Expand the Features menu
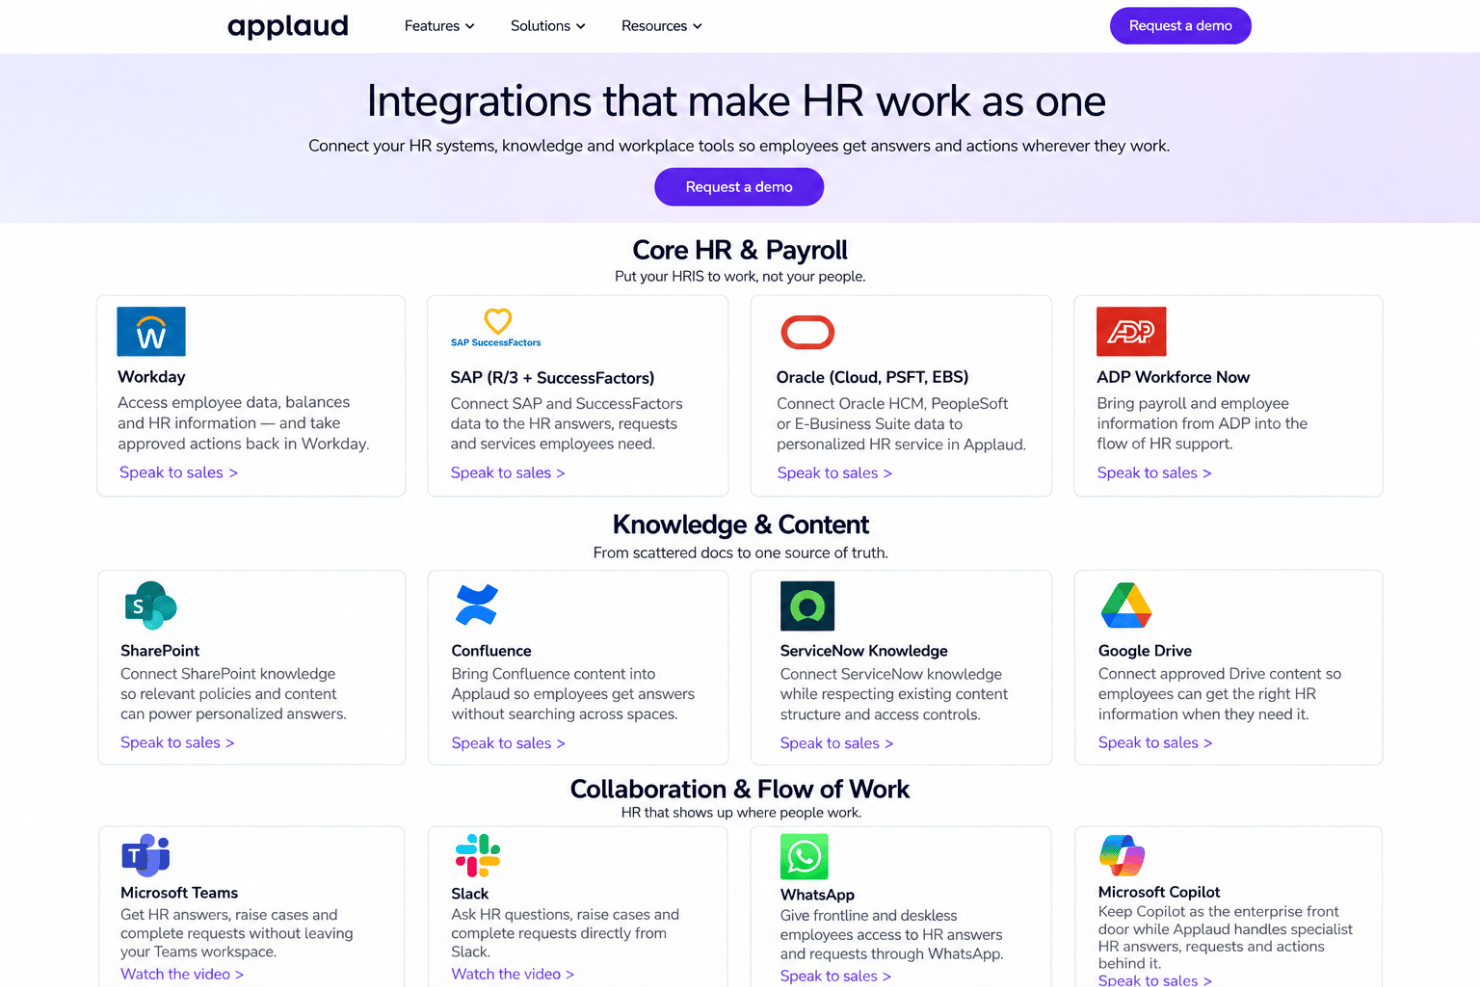1480x987 pixels. point(439,26)
